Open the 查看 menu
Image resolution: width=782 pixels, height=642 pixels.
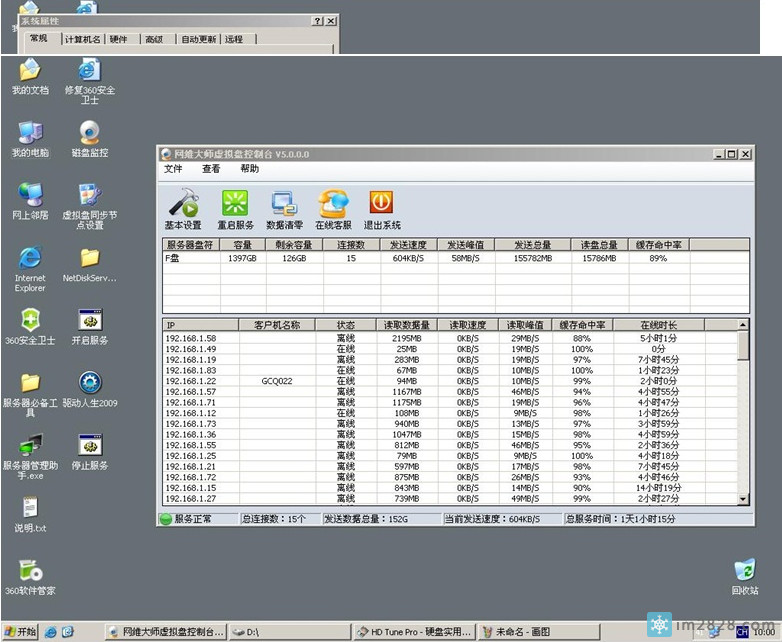pyautogui.click(x=211, y=169)
